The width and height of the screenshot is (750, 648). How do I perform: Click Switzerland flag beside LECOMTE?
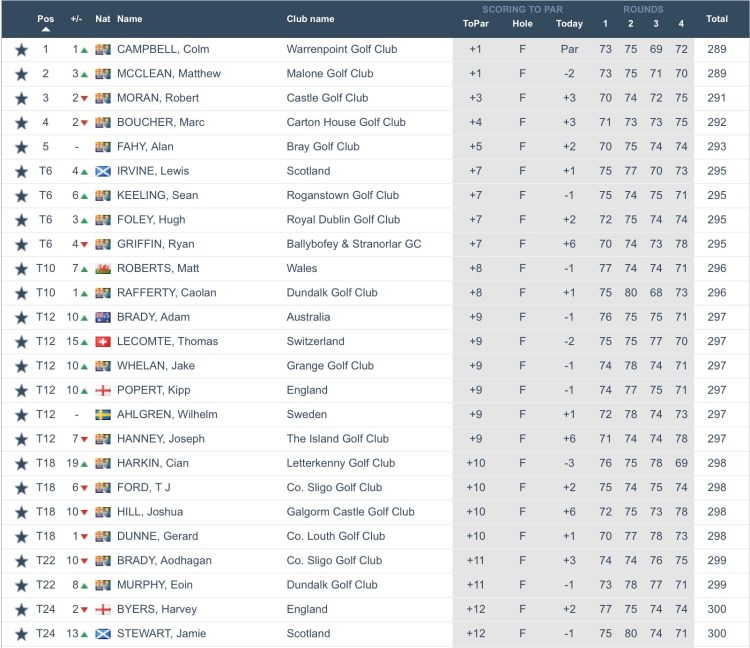[x=102, y=341]
